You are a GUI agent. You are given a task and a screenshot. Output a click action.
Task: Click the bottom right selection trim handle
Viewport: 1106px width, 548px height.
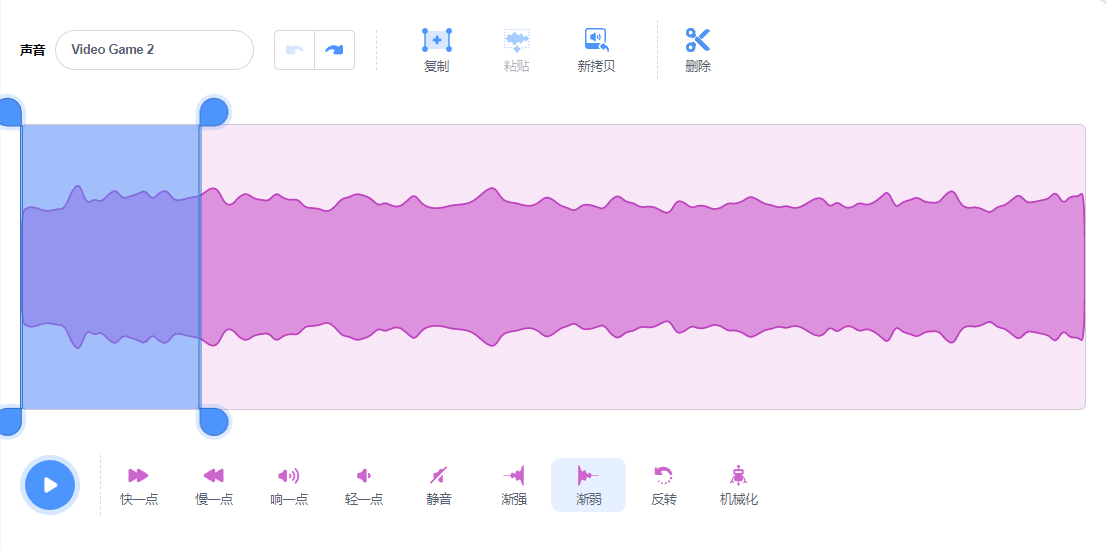(x=214, y=422)
